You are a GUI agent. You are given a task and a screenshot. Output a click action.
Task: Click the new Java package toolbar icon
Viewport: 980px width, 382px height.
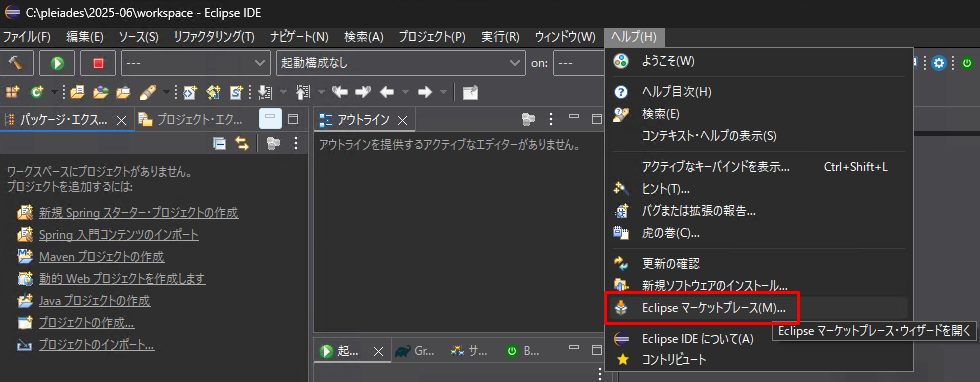pyautogui.click(x=12, y=93)
